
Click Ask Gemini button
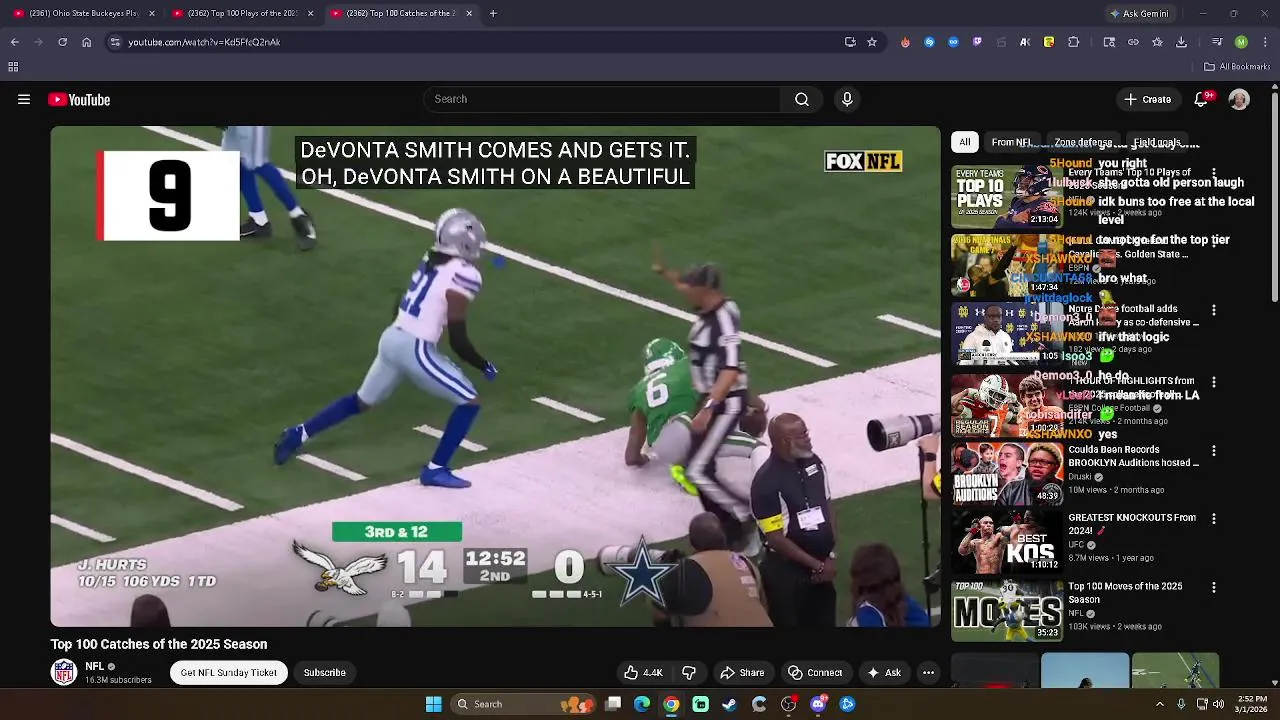1138,13
